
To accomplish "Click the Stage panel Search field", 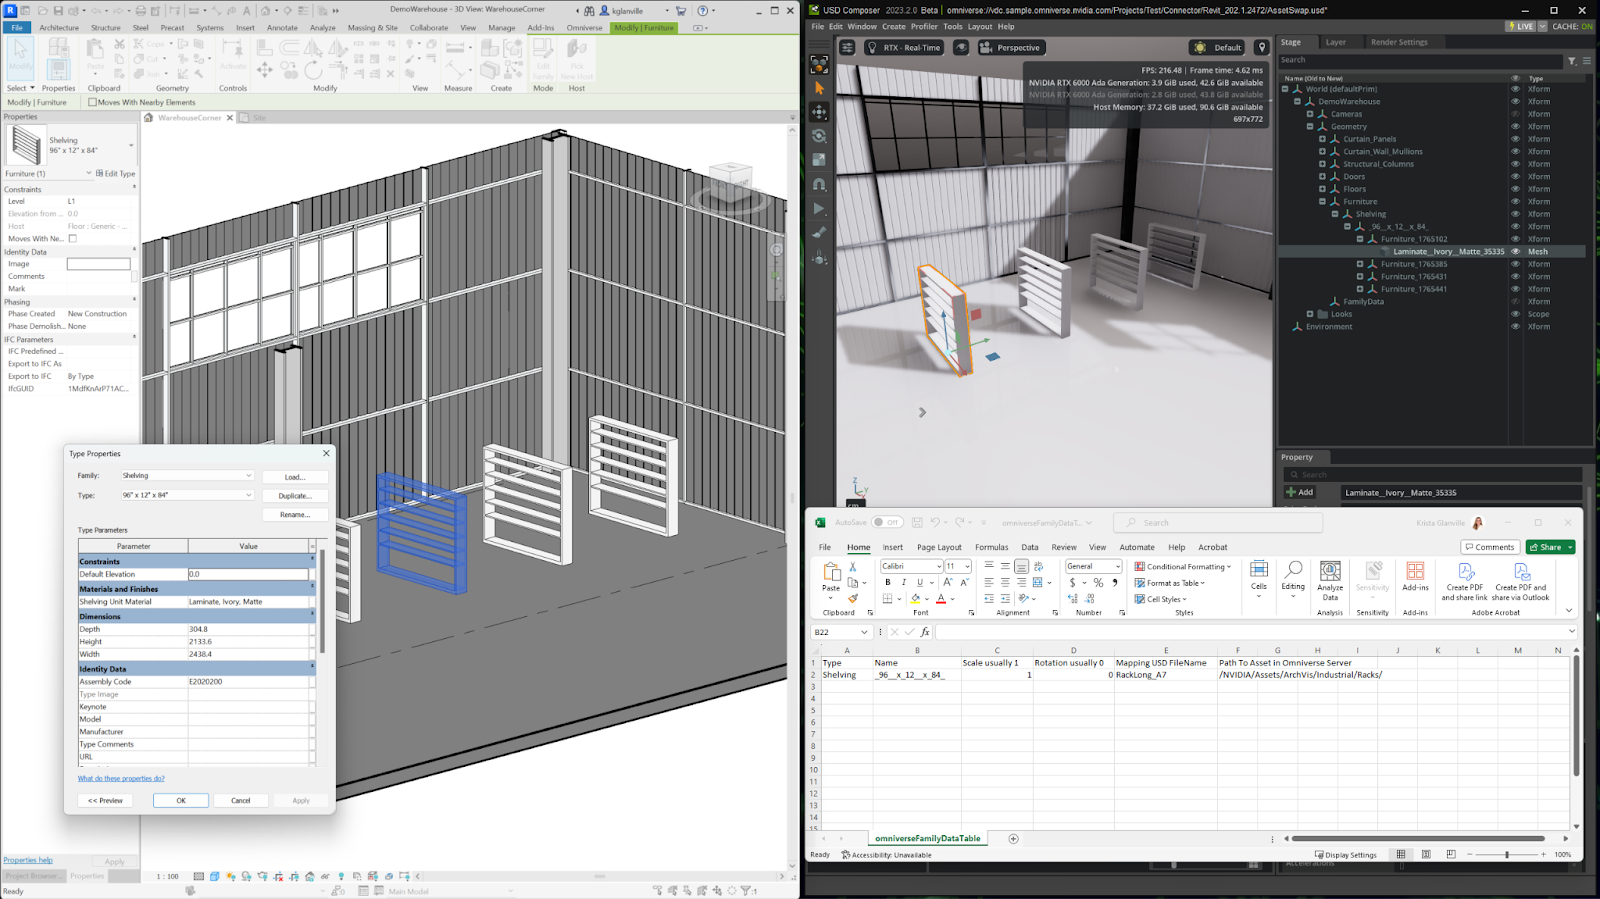I will (1419, 61).
